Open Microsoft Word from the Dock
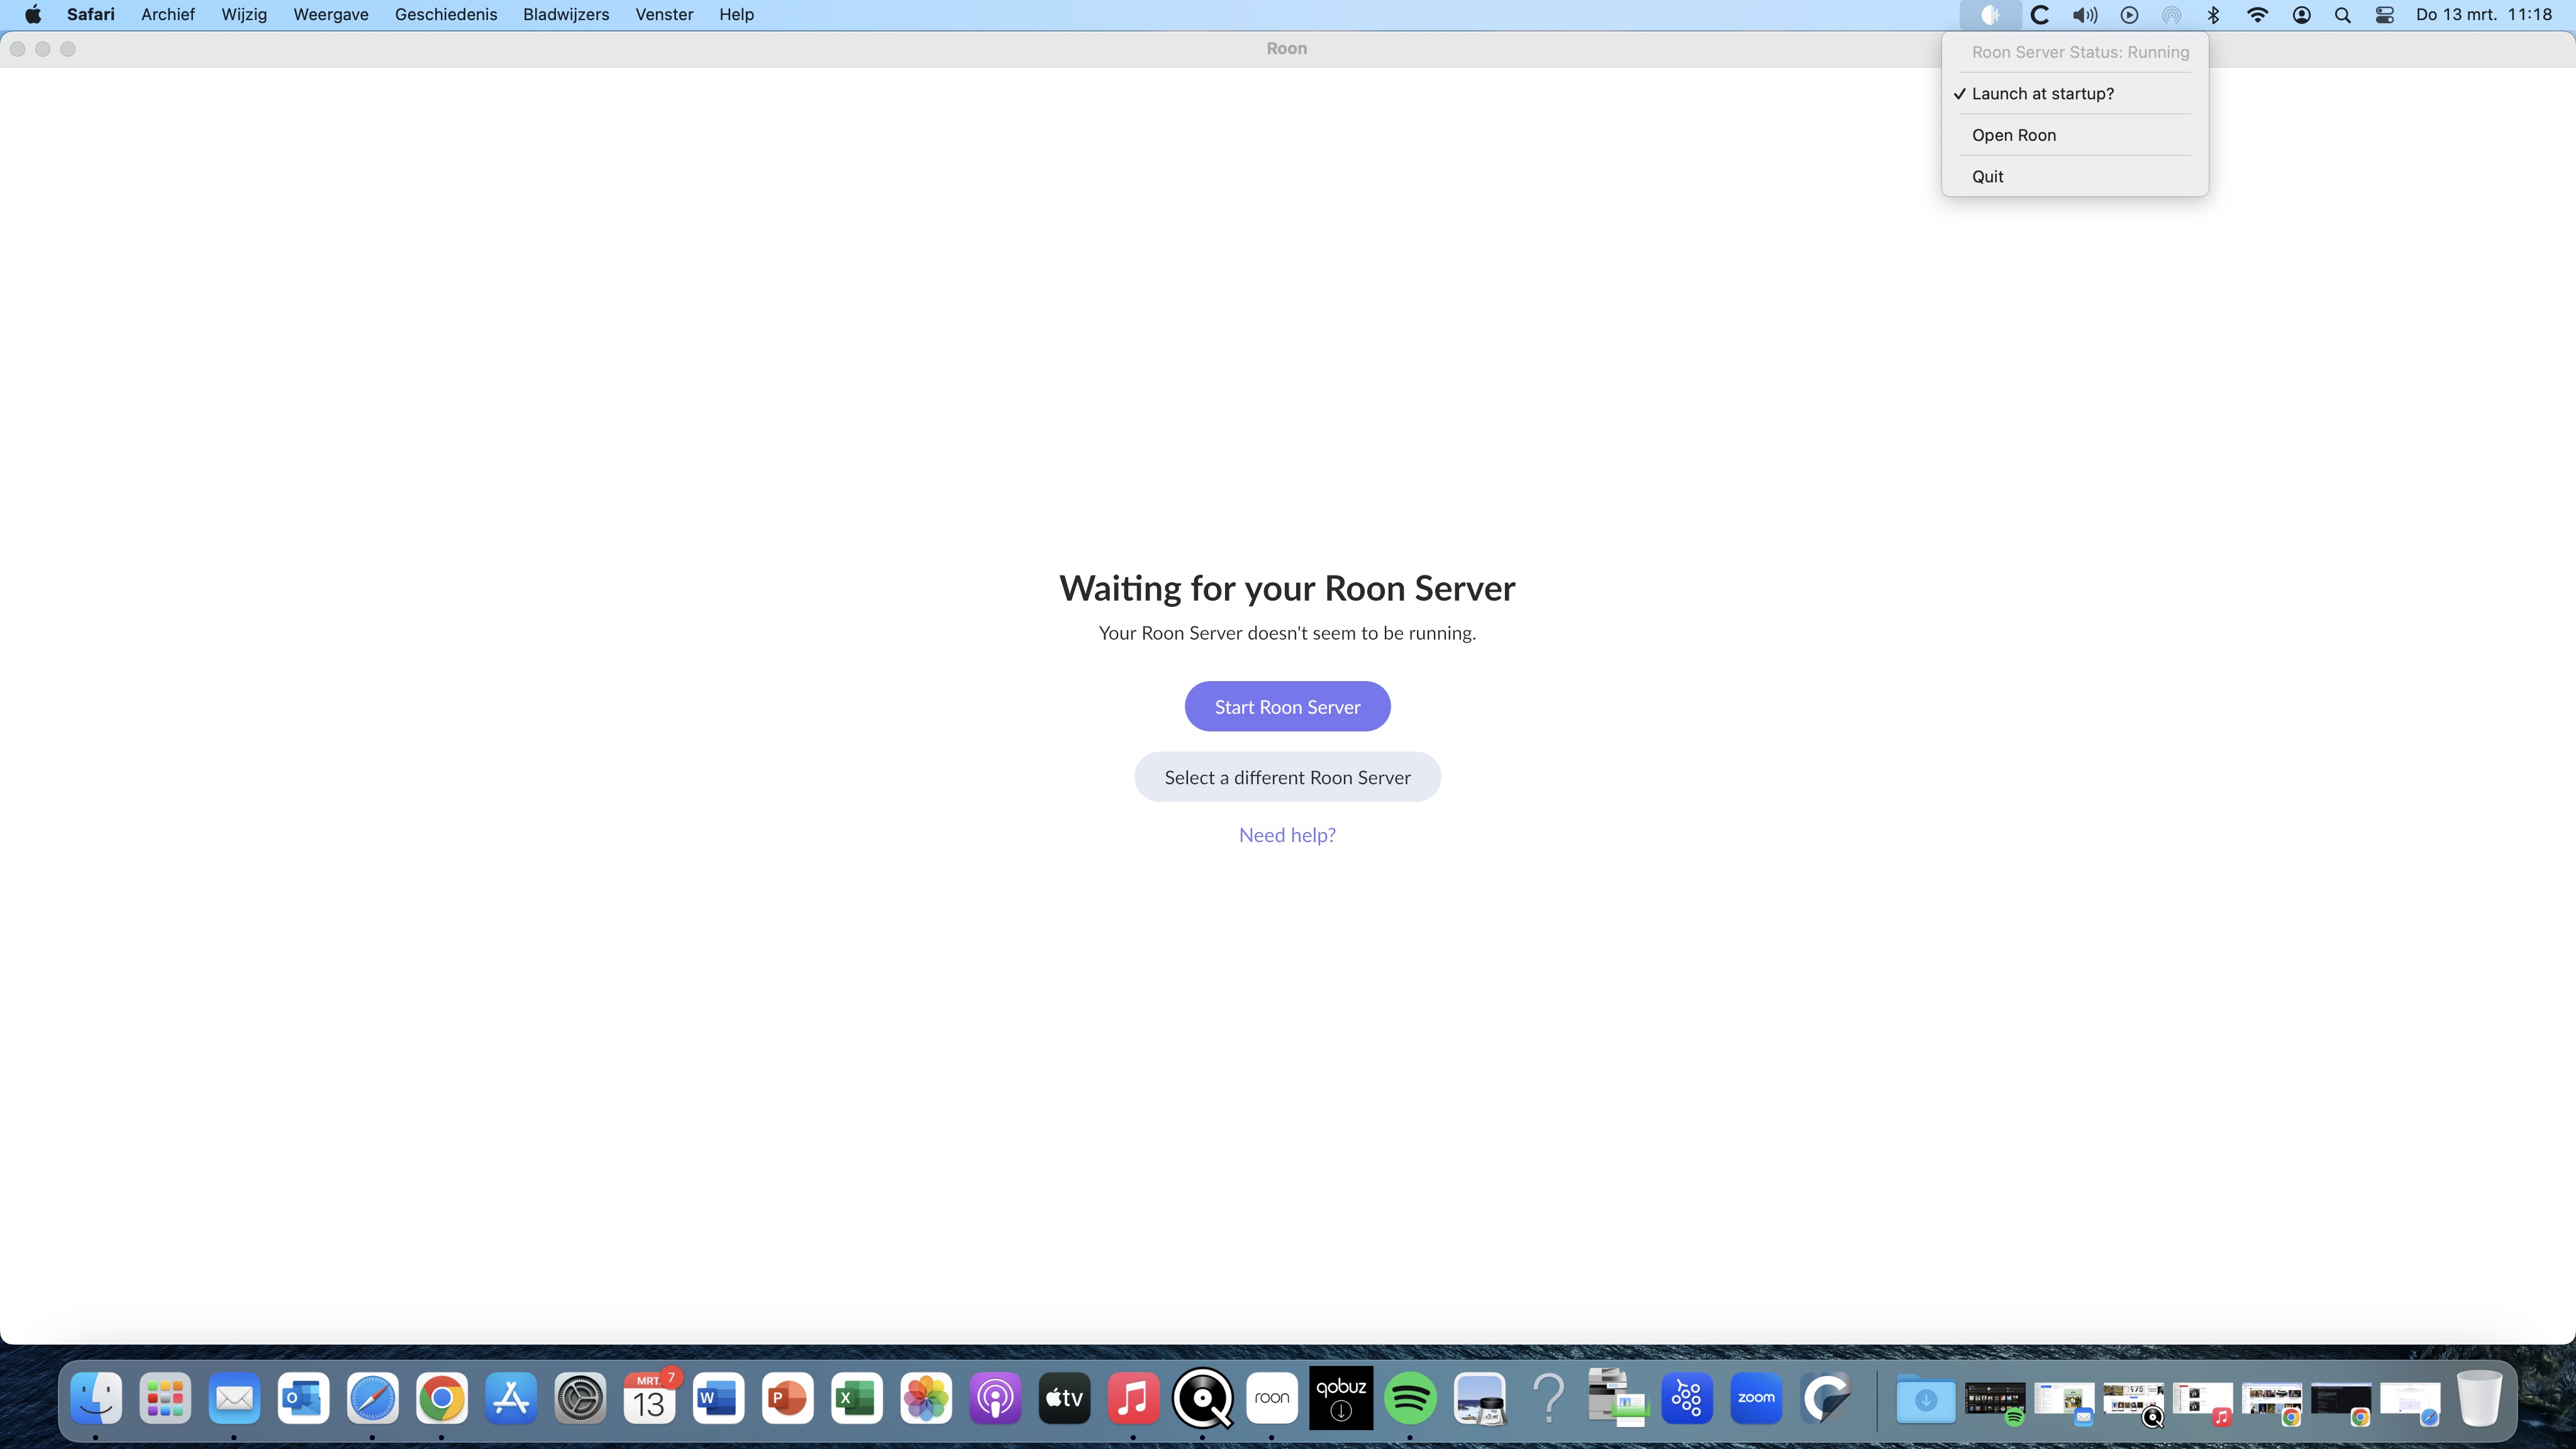 pos(718,1397)
